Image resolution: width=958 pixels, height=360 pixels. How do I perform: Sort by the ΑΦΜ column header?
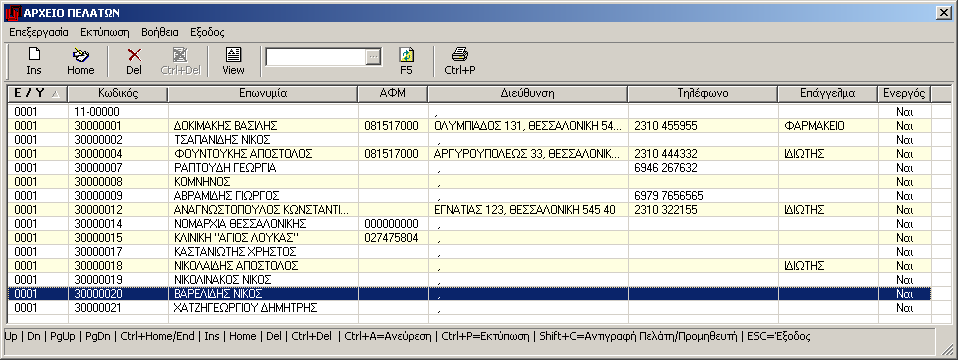(x=393, y=94)
